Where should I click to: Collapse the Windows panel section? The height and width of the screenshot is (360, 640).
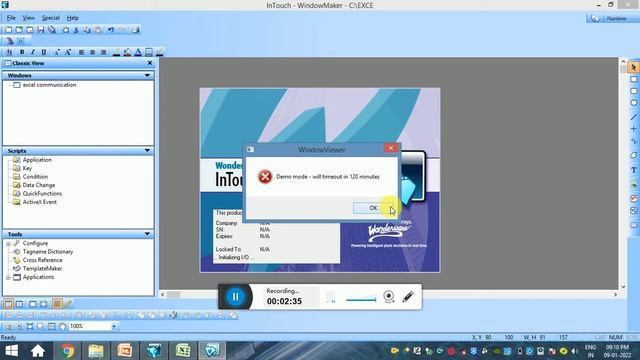pos(147,76)
